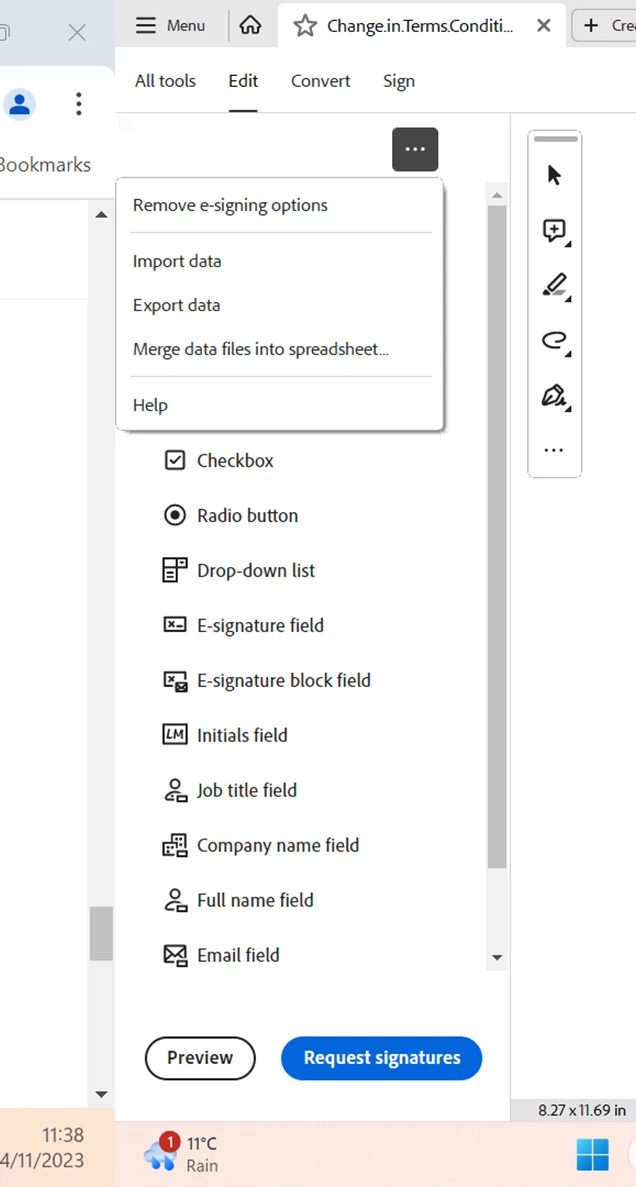Click the field list scrollbar thumb

tap(497, 536)
